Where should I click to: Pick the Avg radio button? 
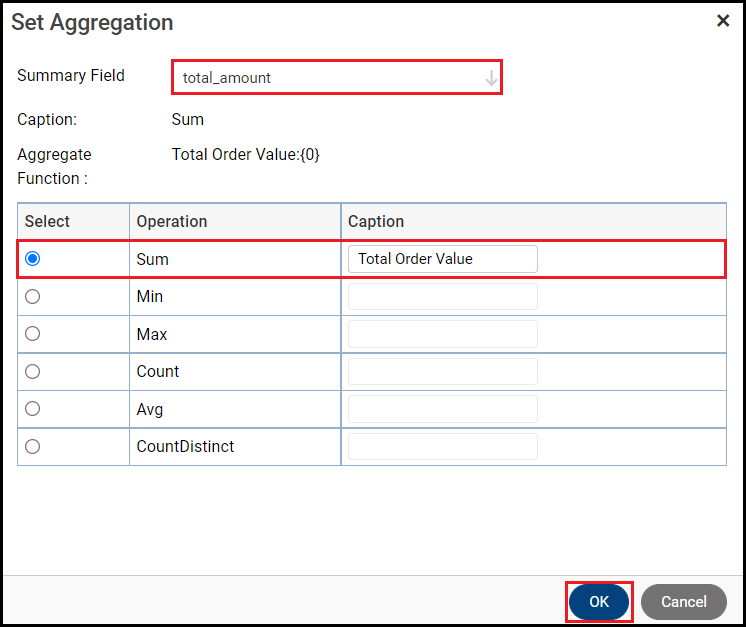click(33, 409)
